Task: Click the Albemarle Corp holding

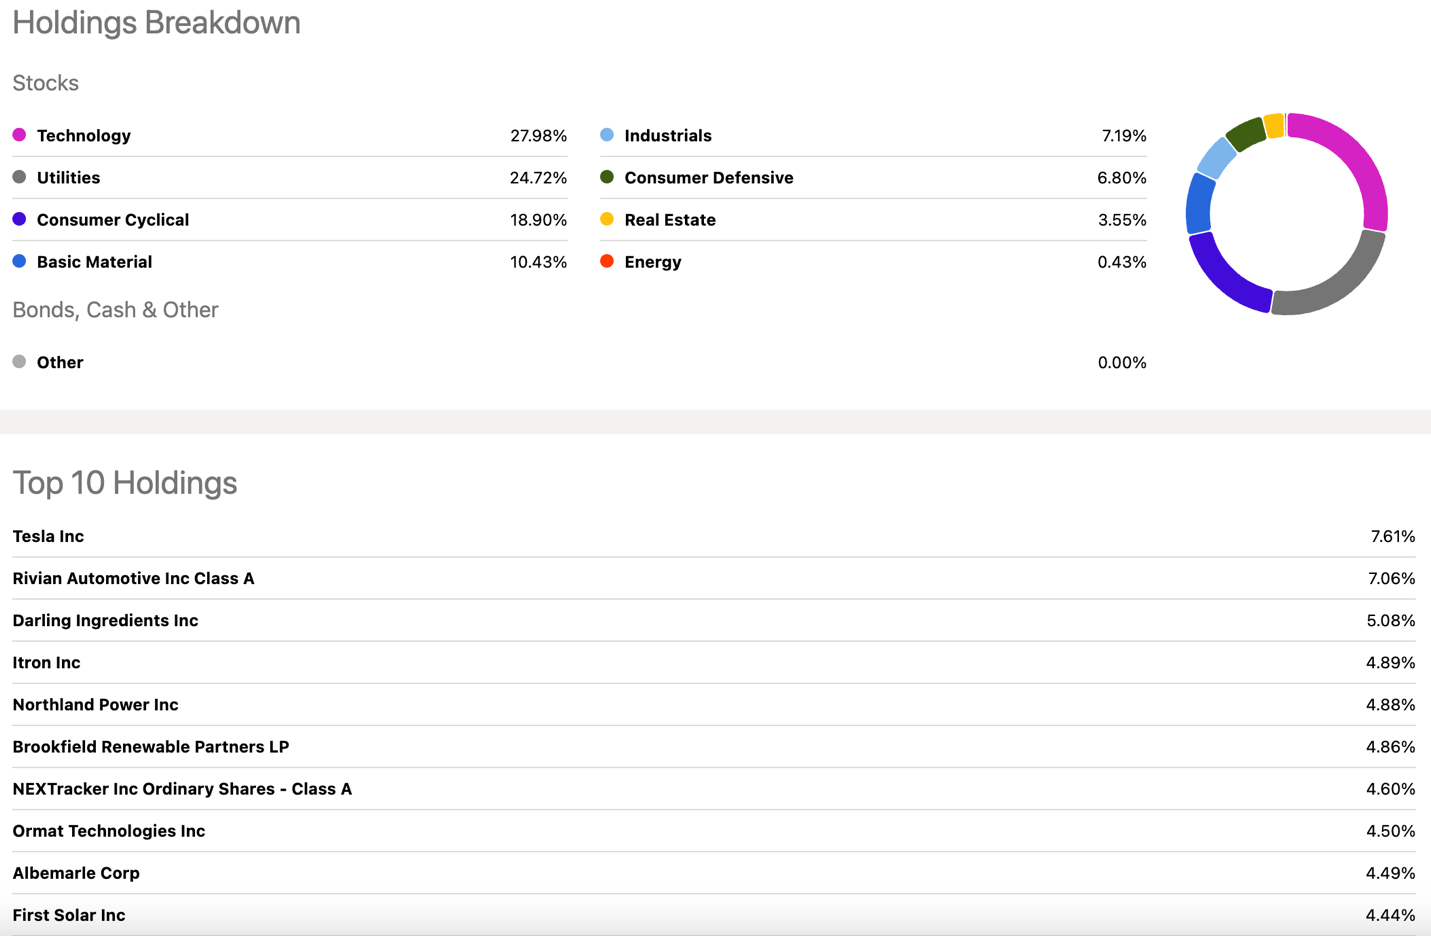Action: (x=76, y=872)
